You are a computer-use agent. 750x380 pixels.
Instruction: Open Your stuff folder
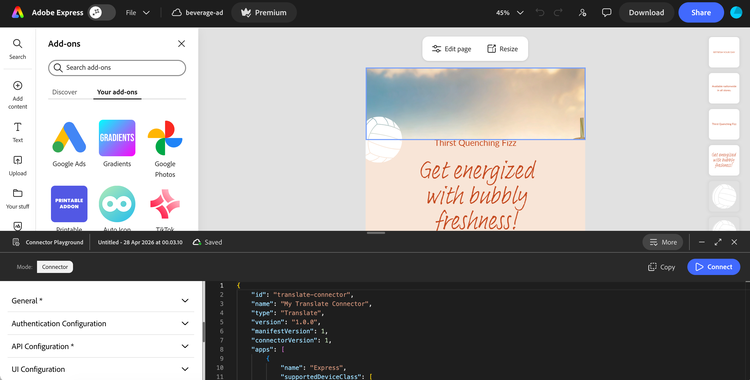tap(17, 199)
